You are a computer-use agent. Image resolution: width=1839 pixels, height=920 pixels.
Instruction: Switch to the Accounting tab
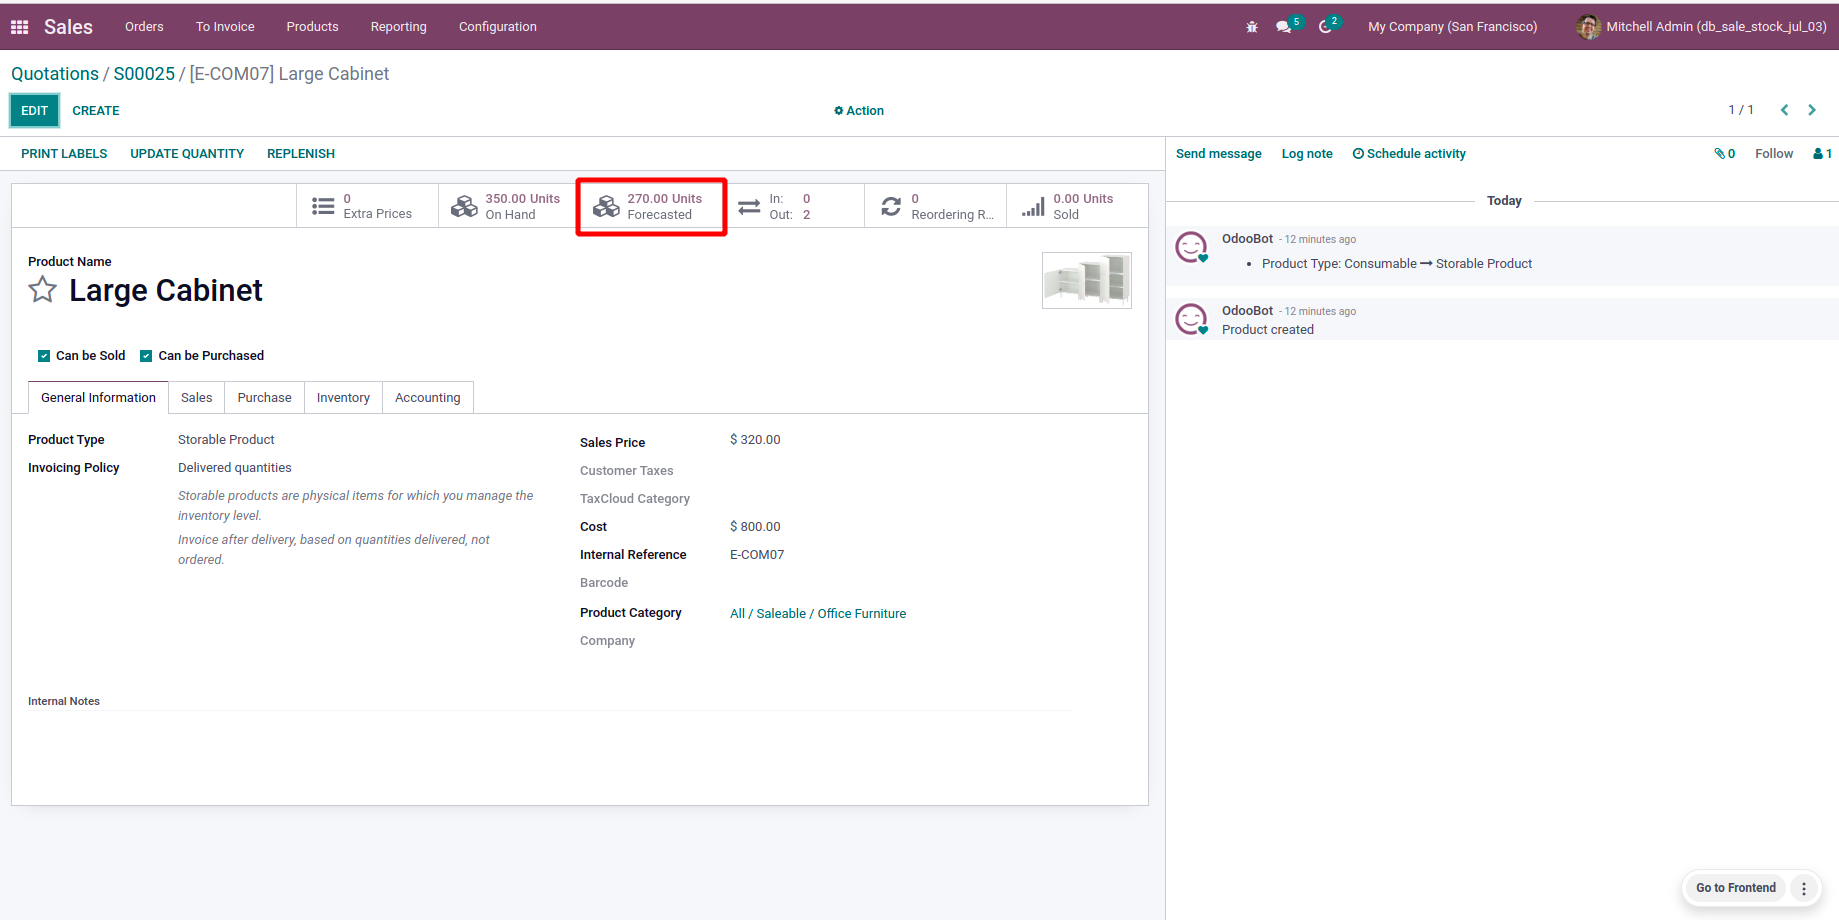pos(427,398)
